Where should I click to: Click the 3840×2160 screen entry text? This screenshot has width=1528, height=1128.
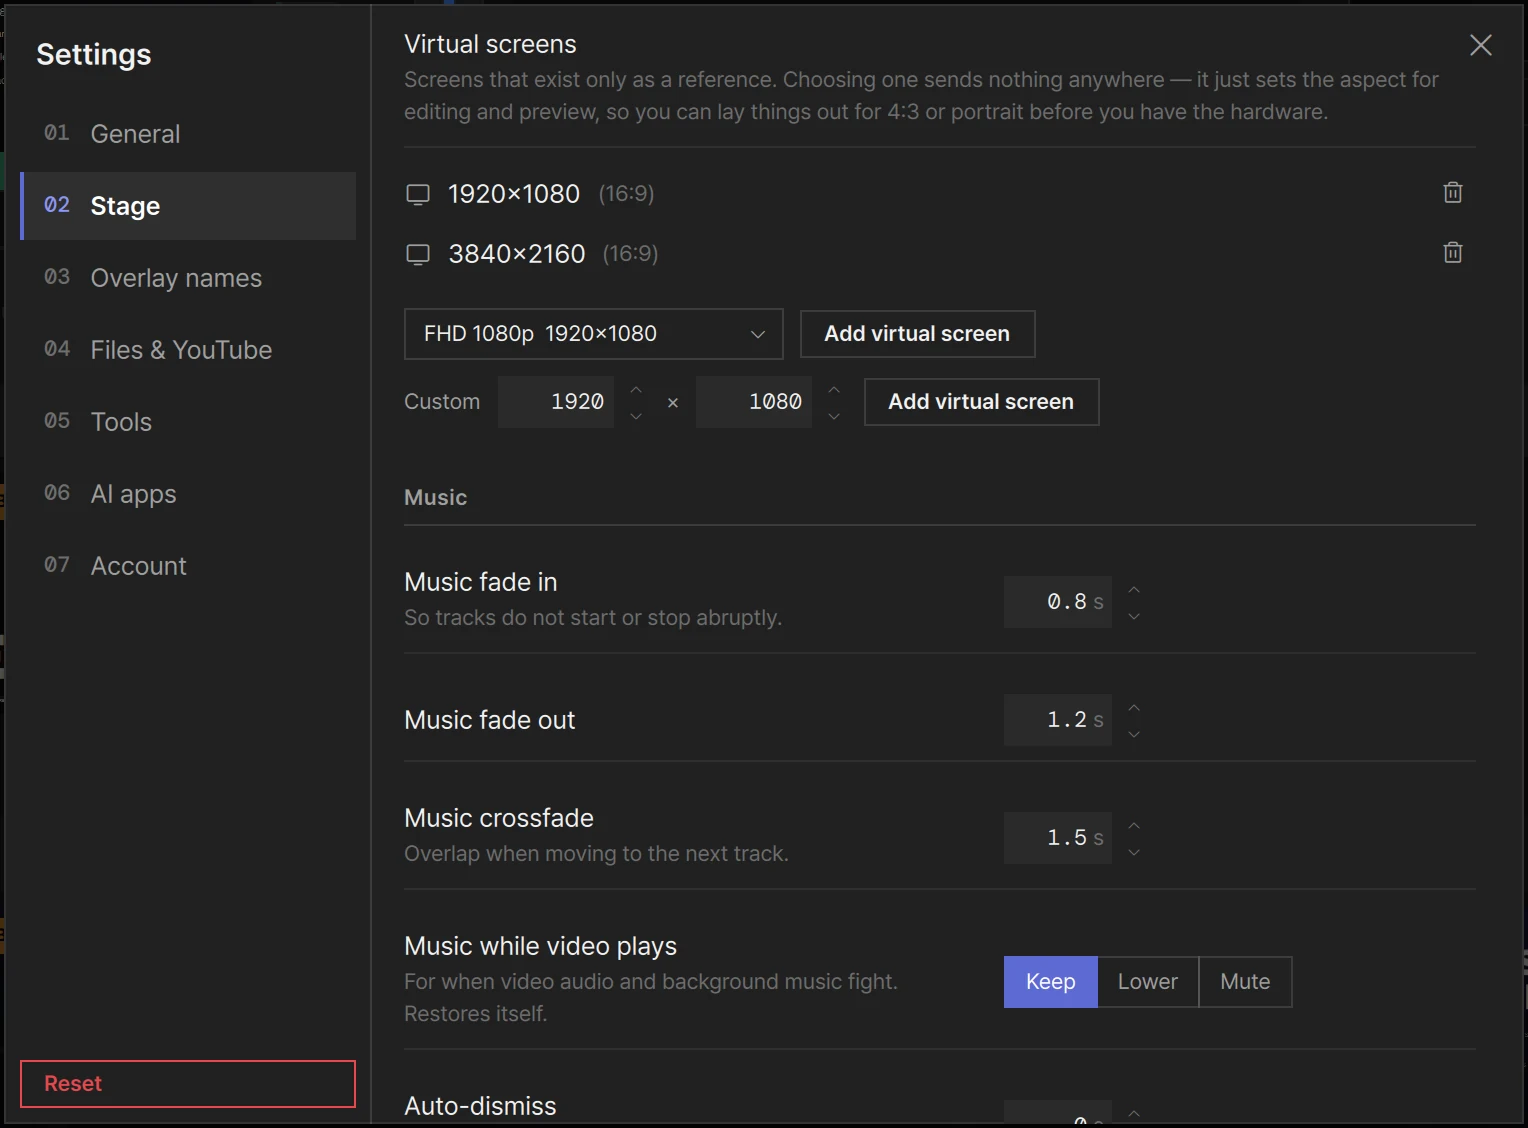click(x=517, y=254)
